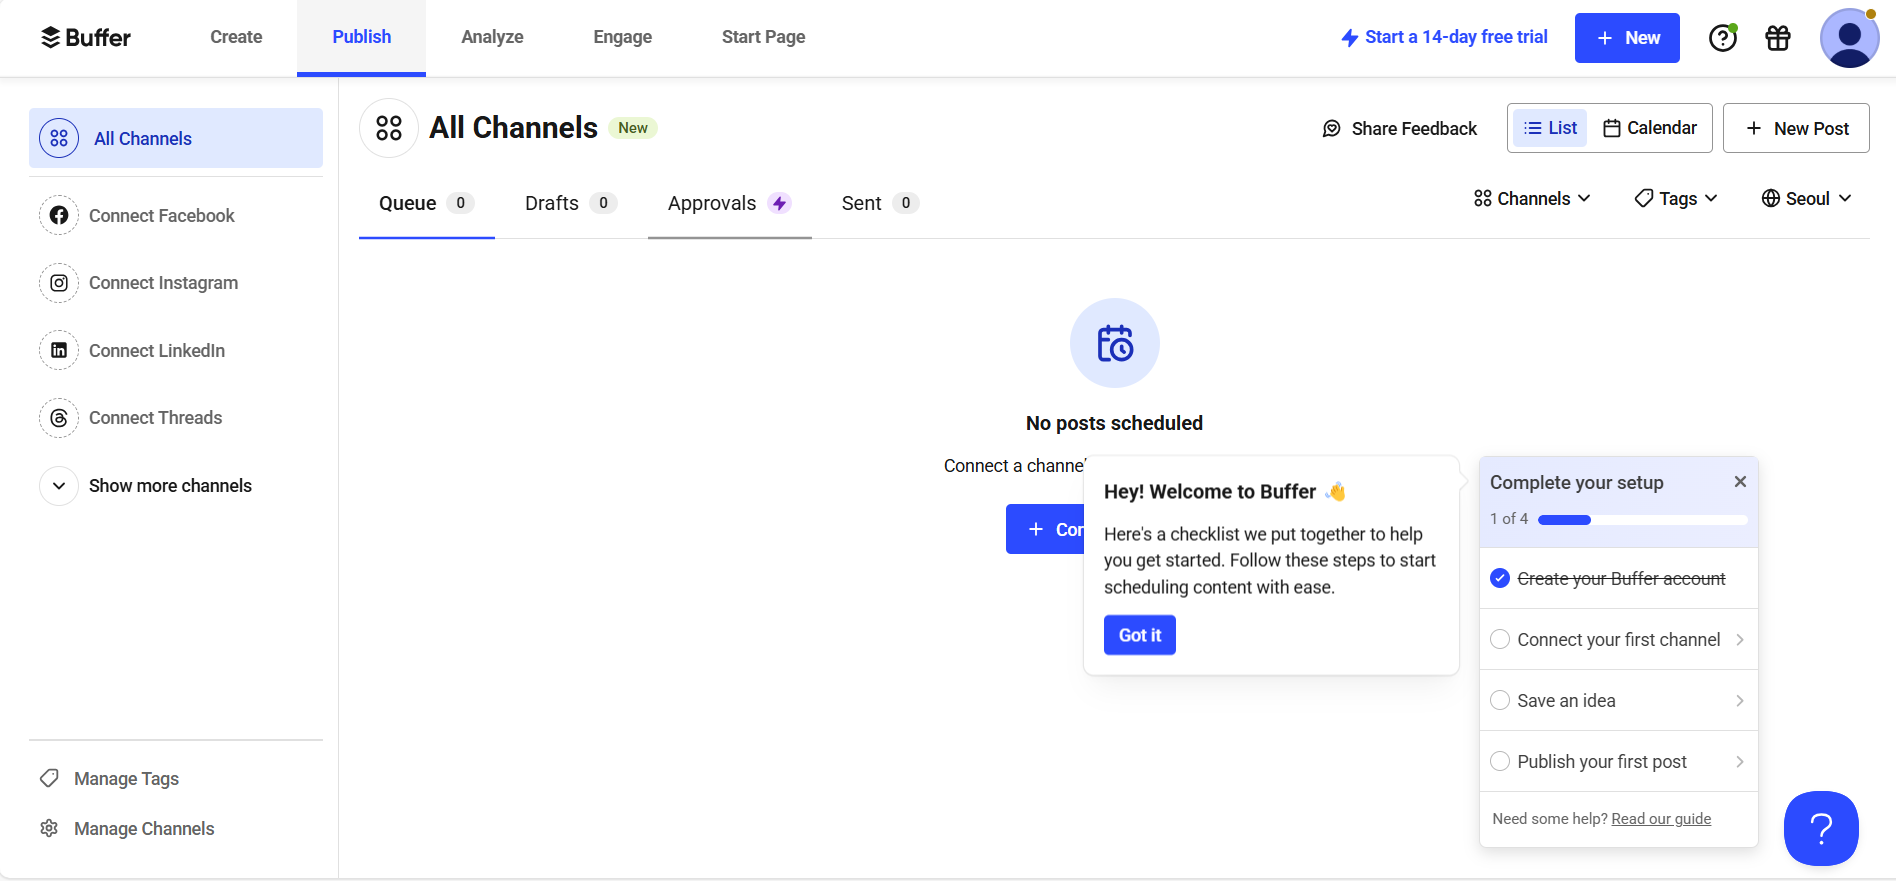
Task: Open the help question-mark icon in header
Action: pyautogui.click(x=1723, y=38)
